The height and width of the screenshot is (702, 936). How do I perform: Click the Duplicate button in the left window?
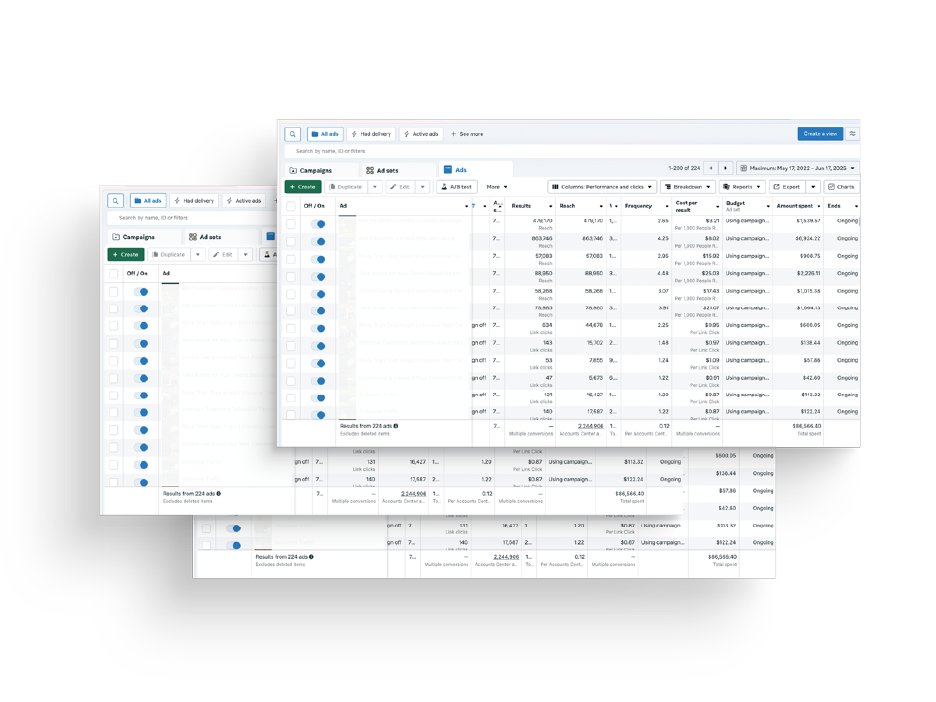170,254
